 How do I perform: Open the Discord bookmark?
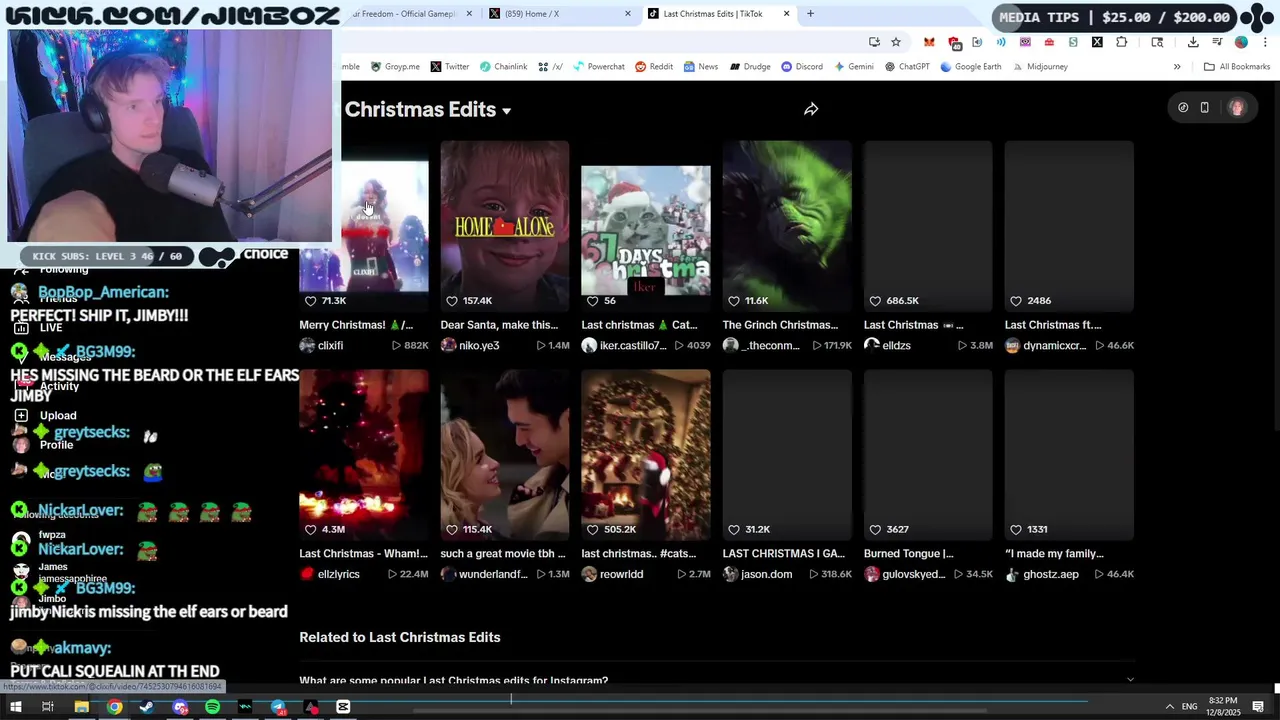[x=801, y=67]
